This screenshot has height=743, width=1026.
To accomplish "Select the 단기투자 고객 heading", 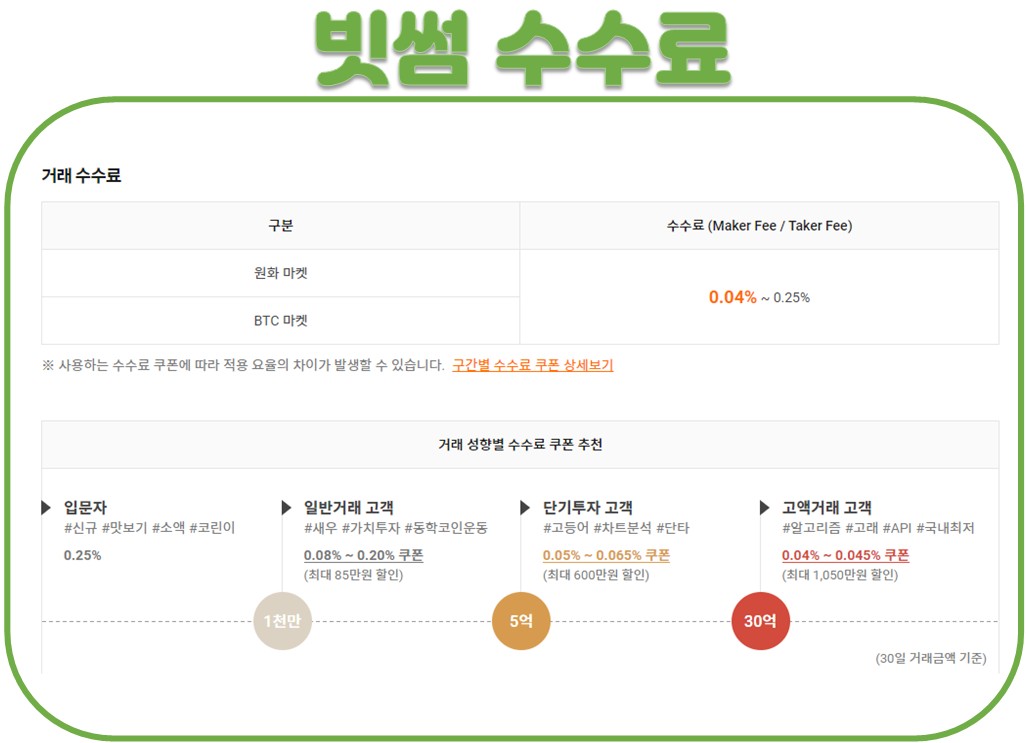I will point(588,508).
